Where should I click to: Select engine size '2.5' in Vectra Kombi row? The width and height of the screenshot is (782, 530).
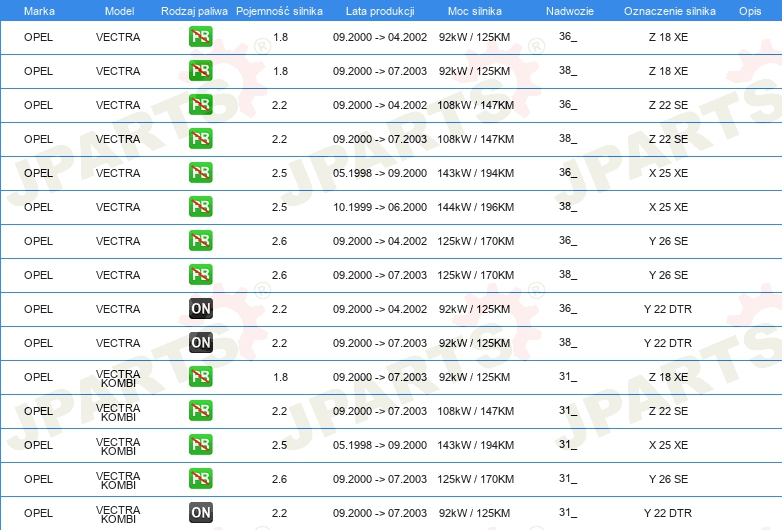point(279,445)
